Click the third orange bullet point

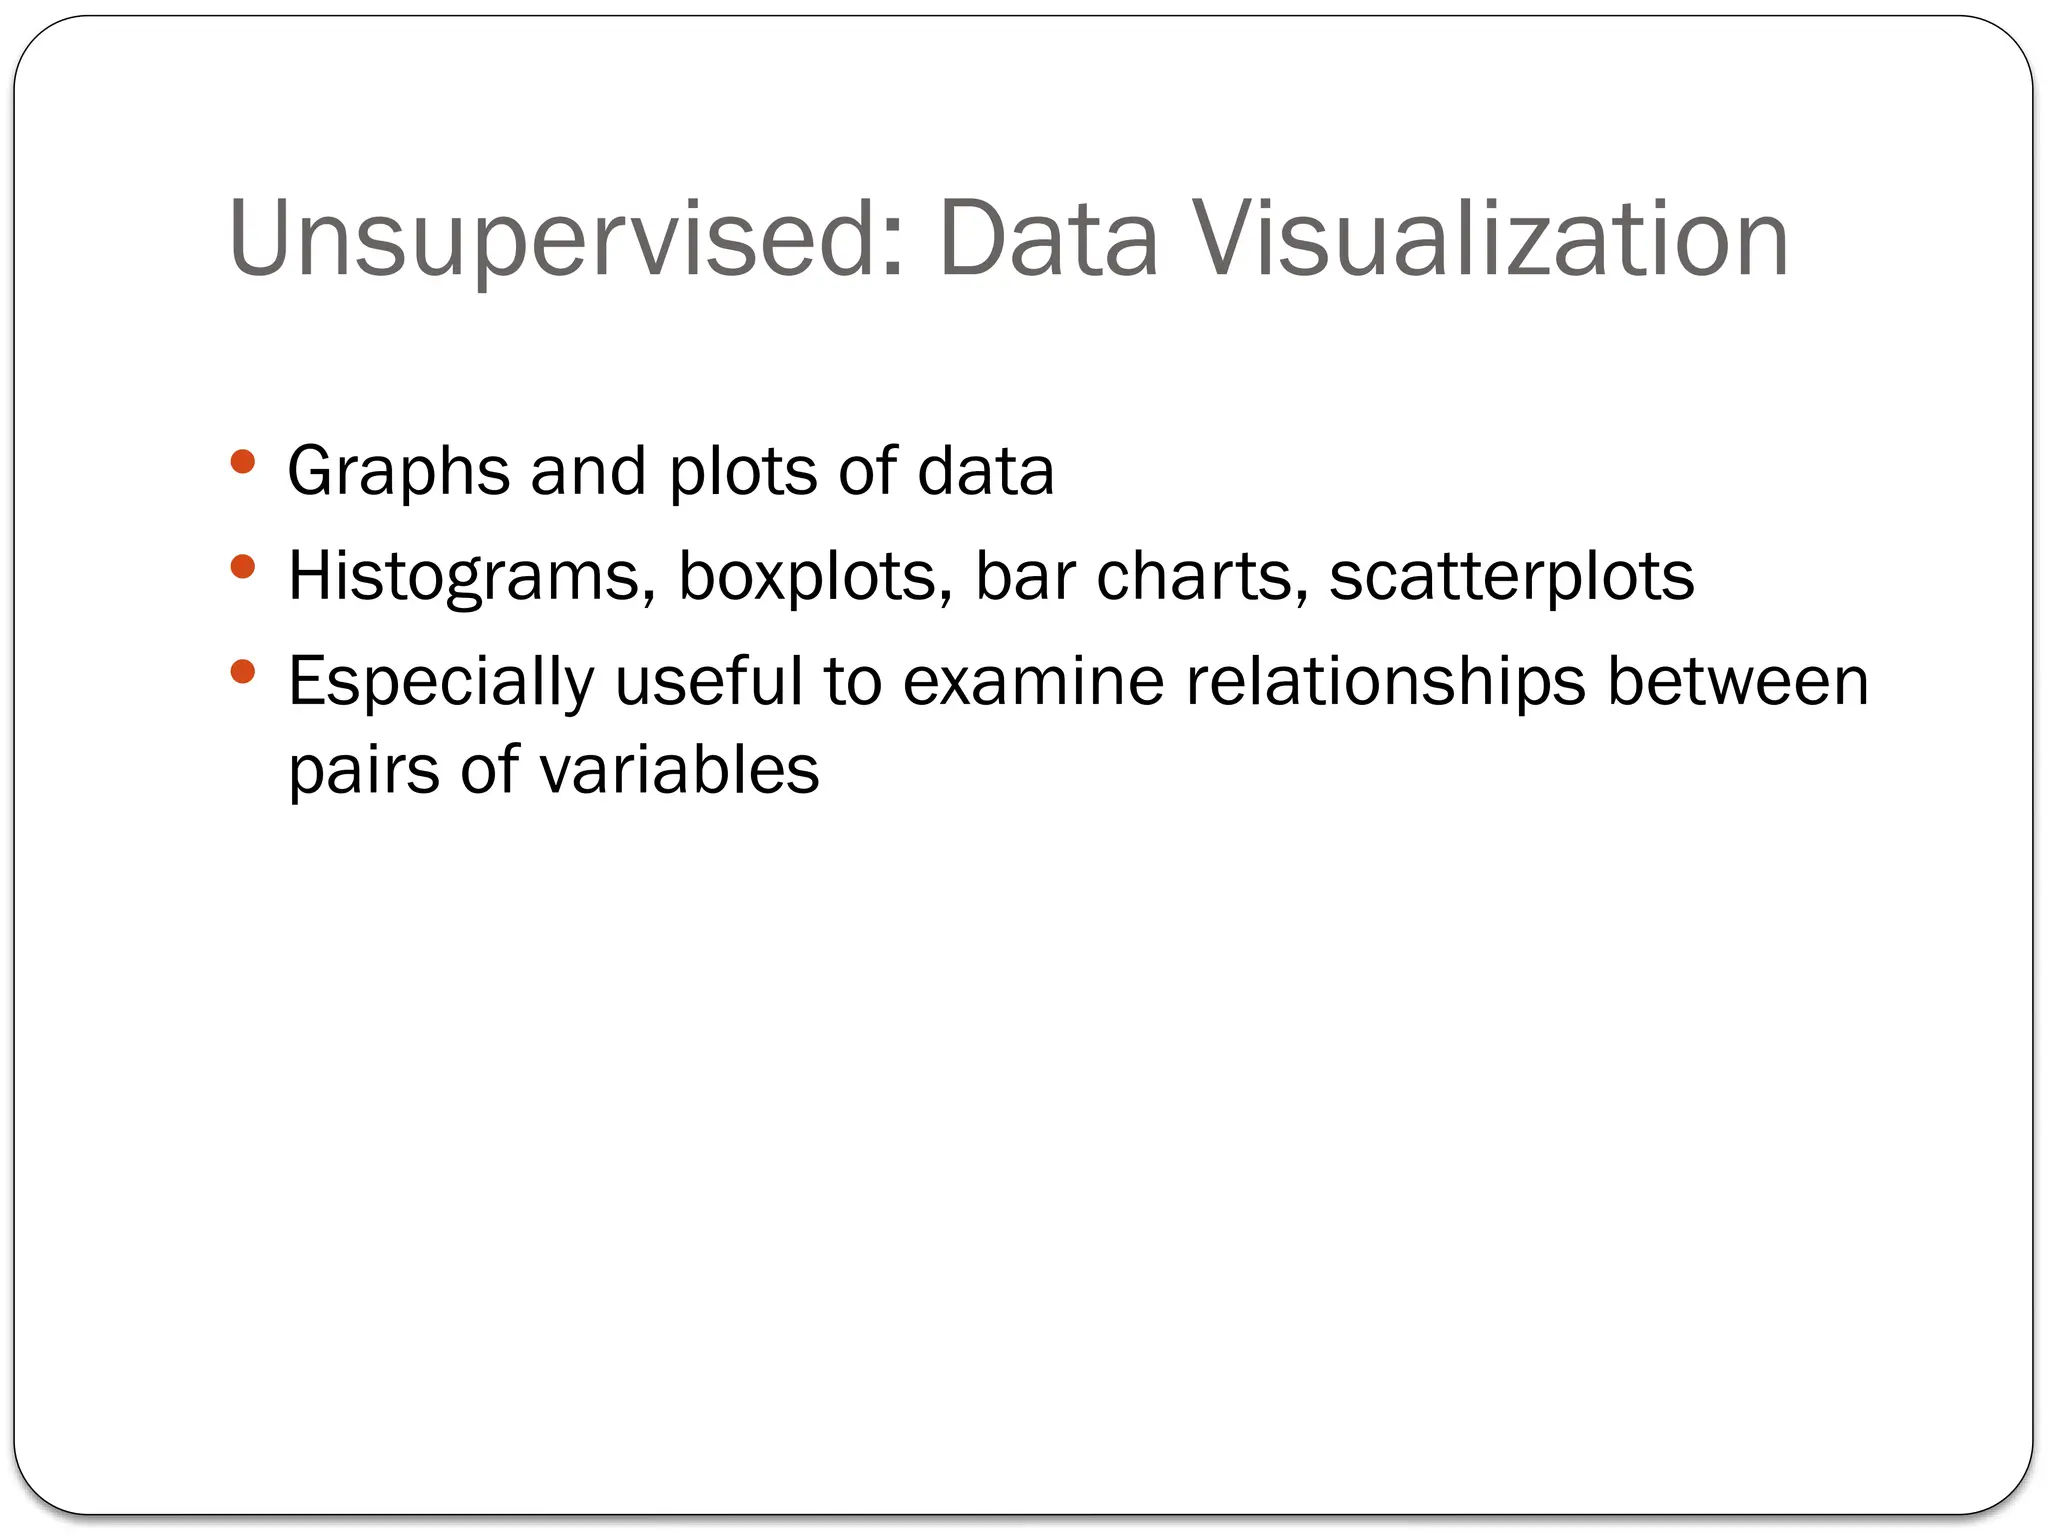click(243, 672)
